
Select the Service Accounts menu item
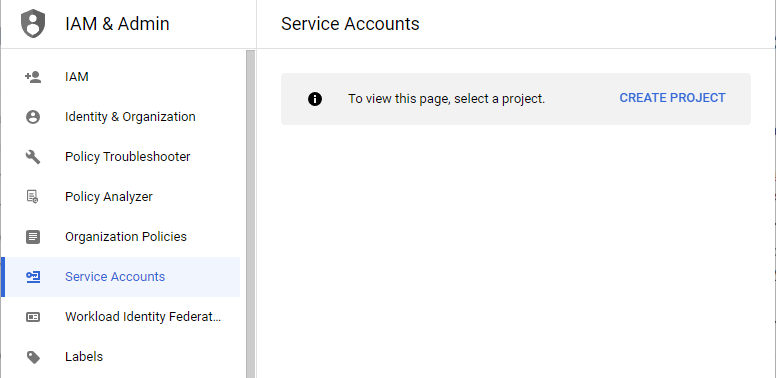[x=121, y=277]
